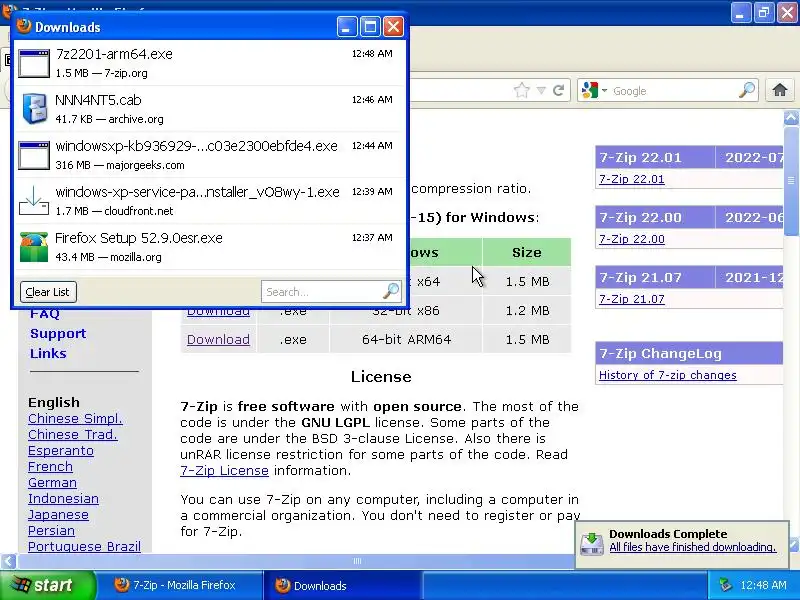Screen dimensions: 800x600
Task: Switch language to Portuguese Brazil
Action: (84, 546)
